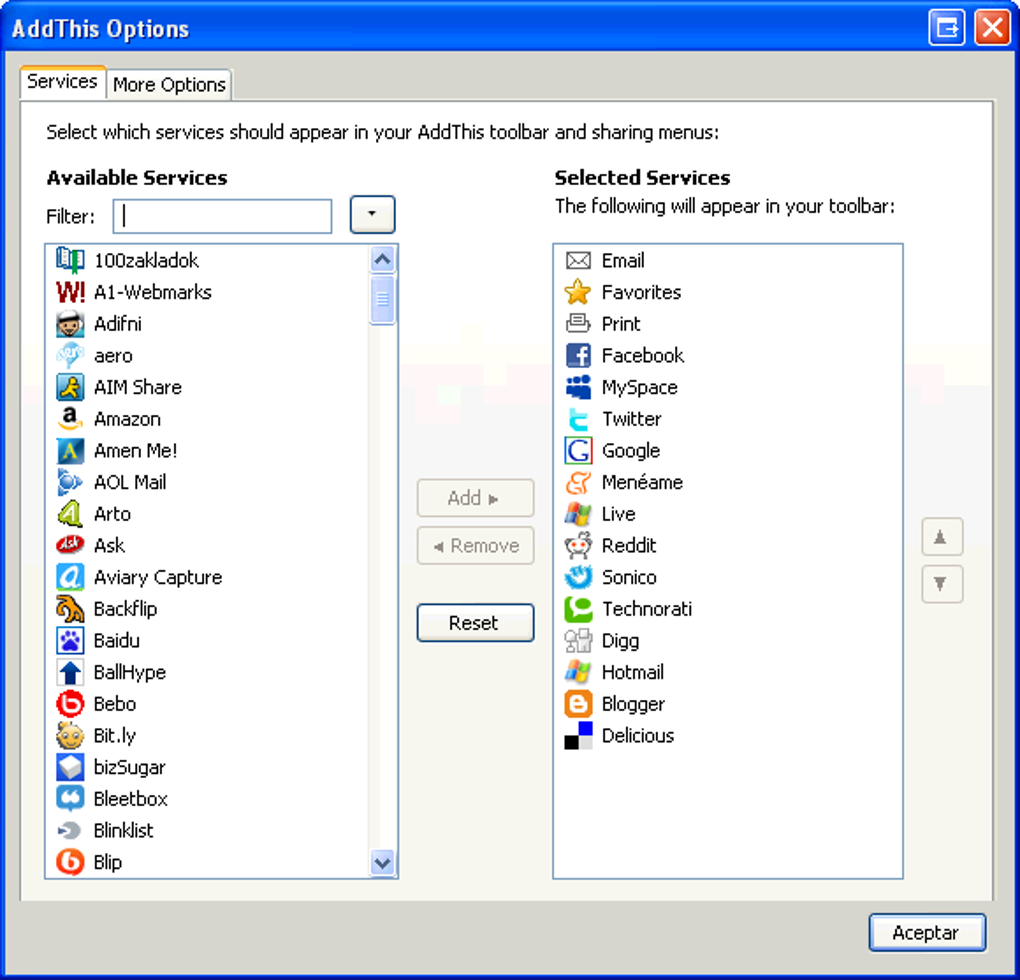Click the move-up arrow for selected services
Viewport: 1020px width, 980px height.
click(941, 537)
